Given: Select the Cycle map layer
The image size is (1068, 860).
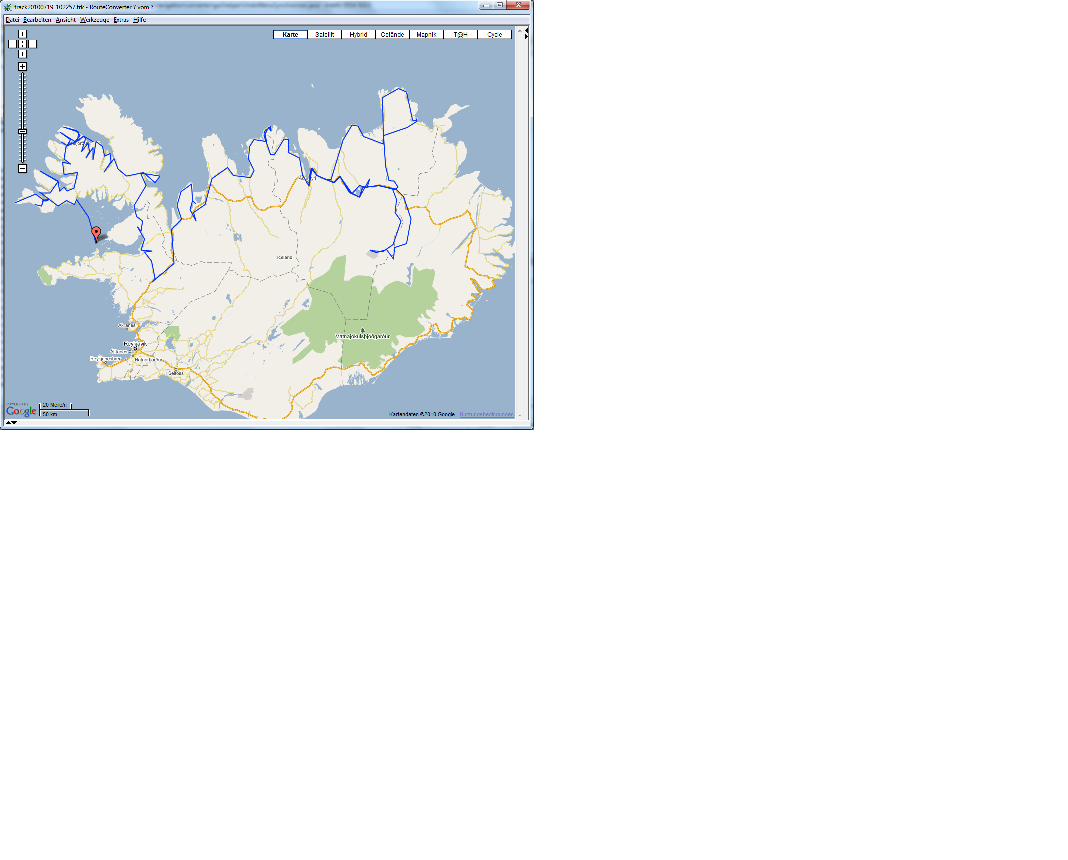Looking at the screenshot, I should click(494, 35).
